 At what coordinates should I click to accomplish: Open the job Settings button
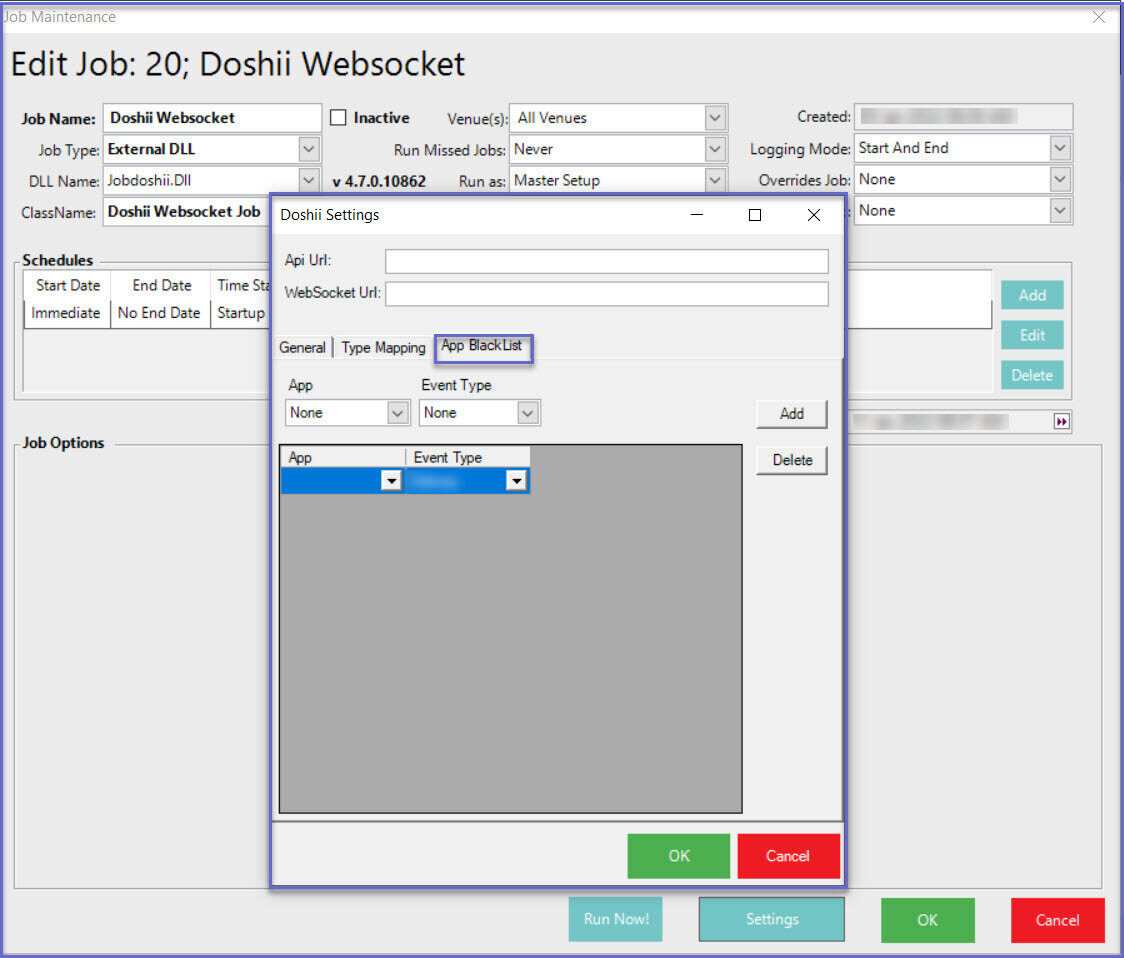[x=772, y=919]
